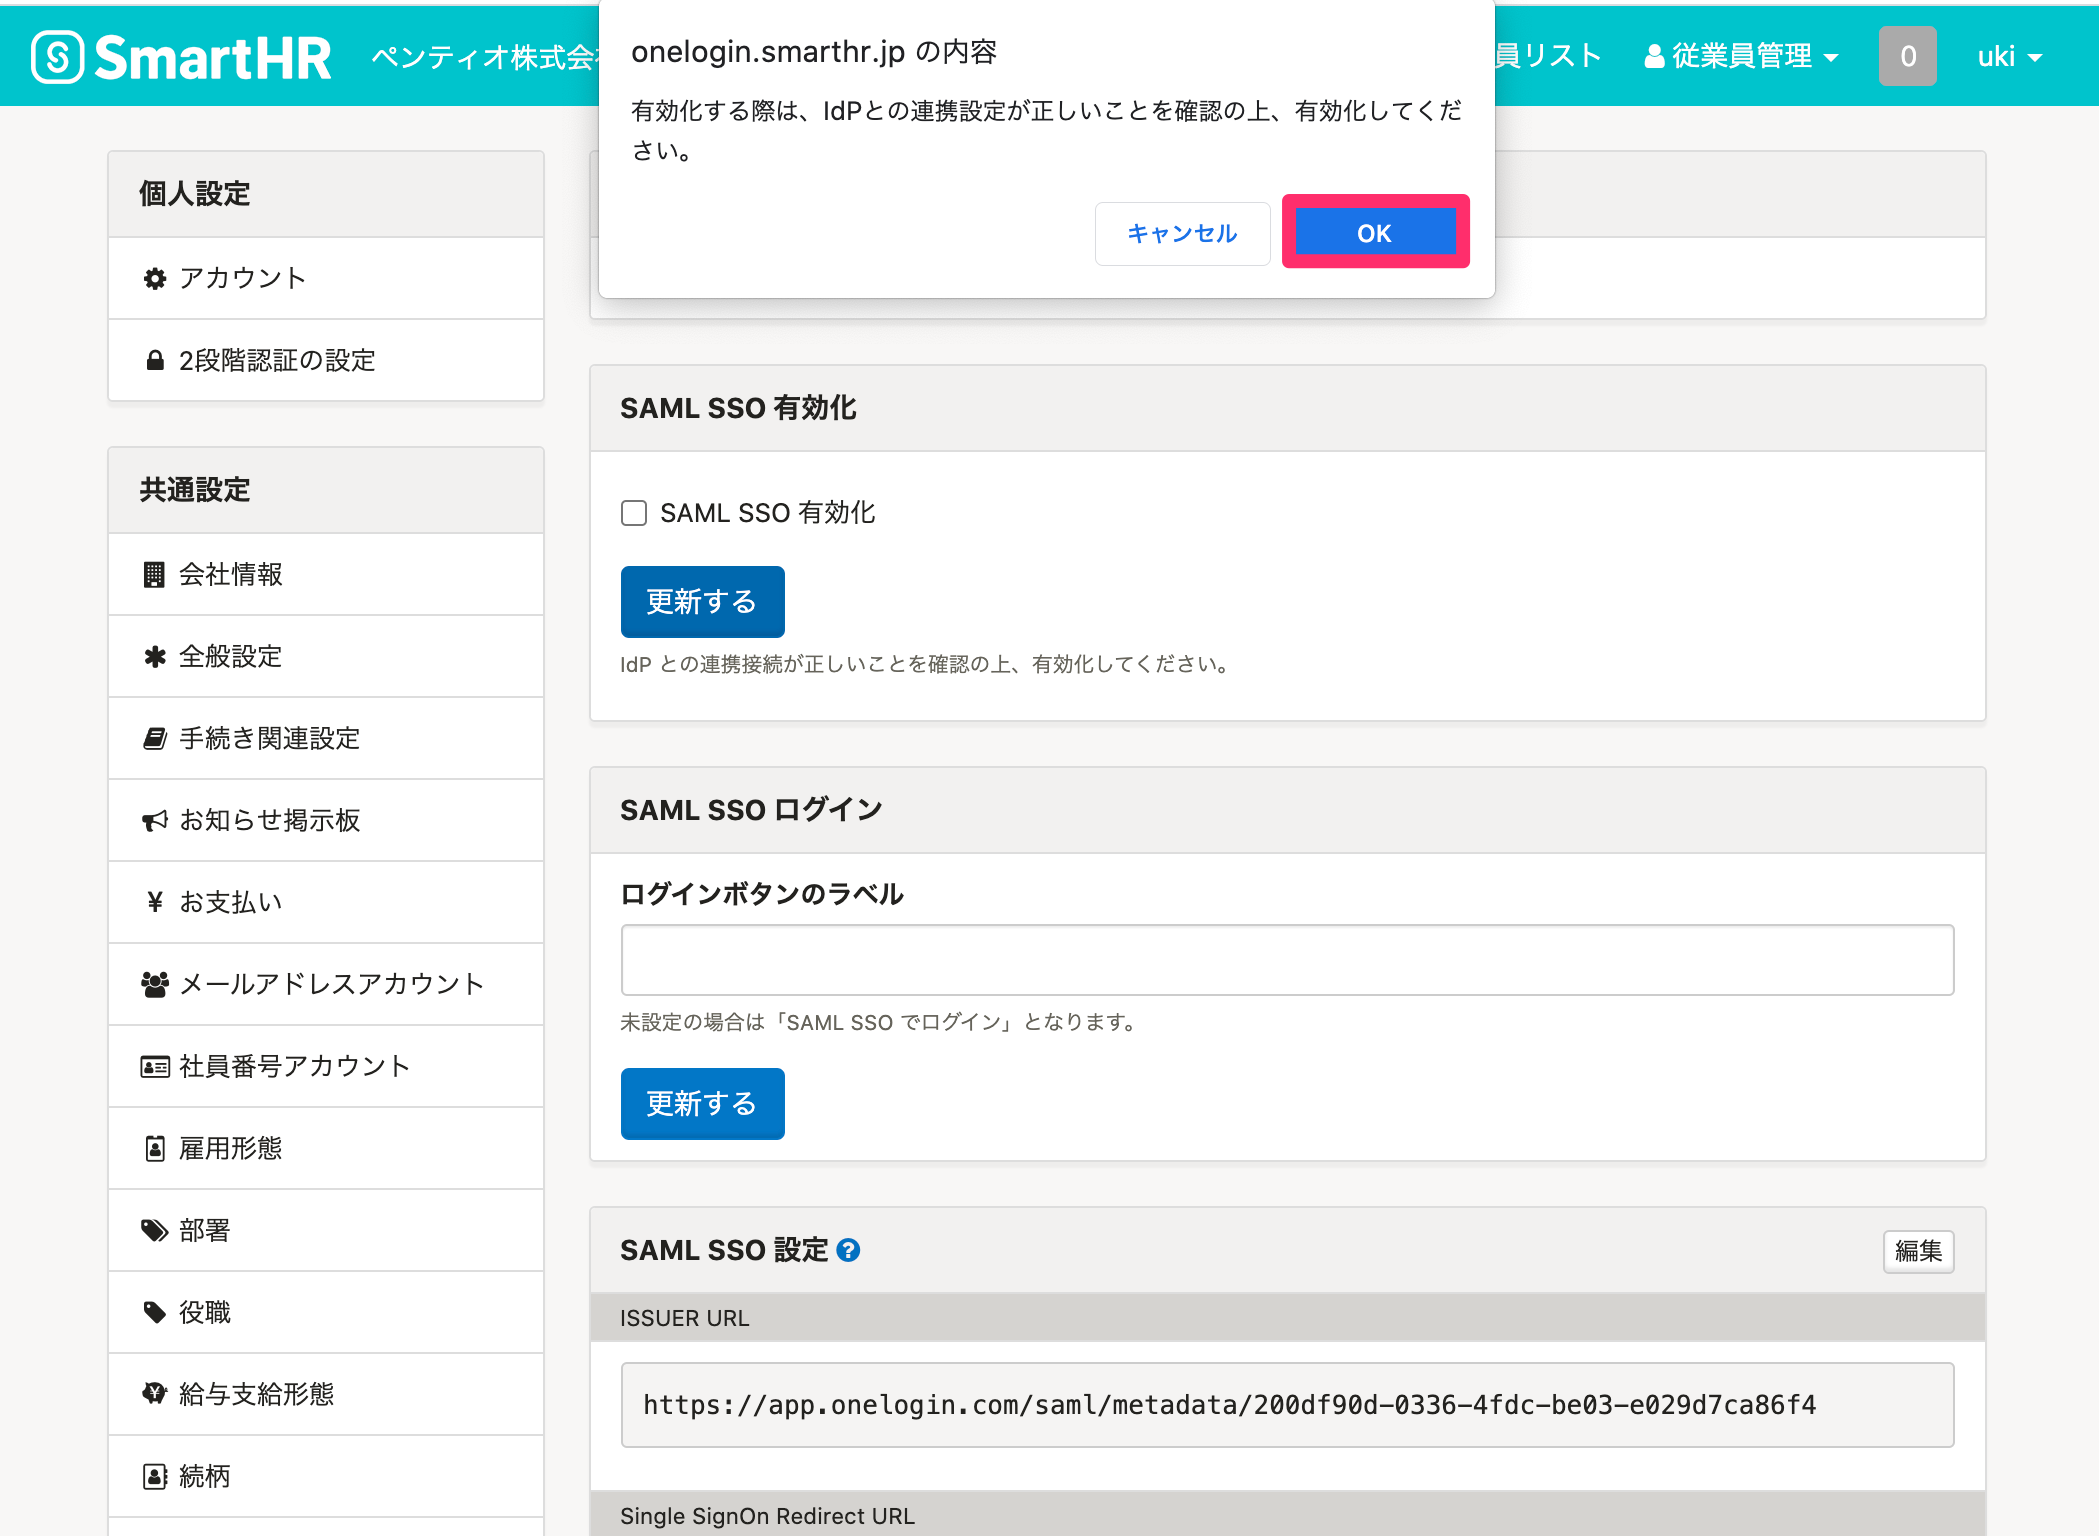Click the ログインボタンのラベル text field

tap(1287, 959)
